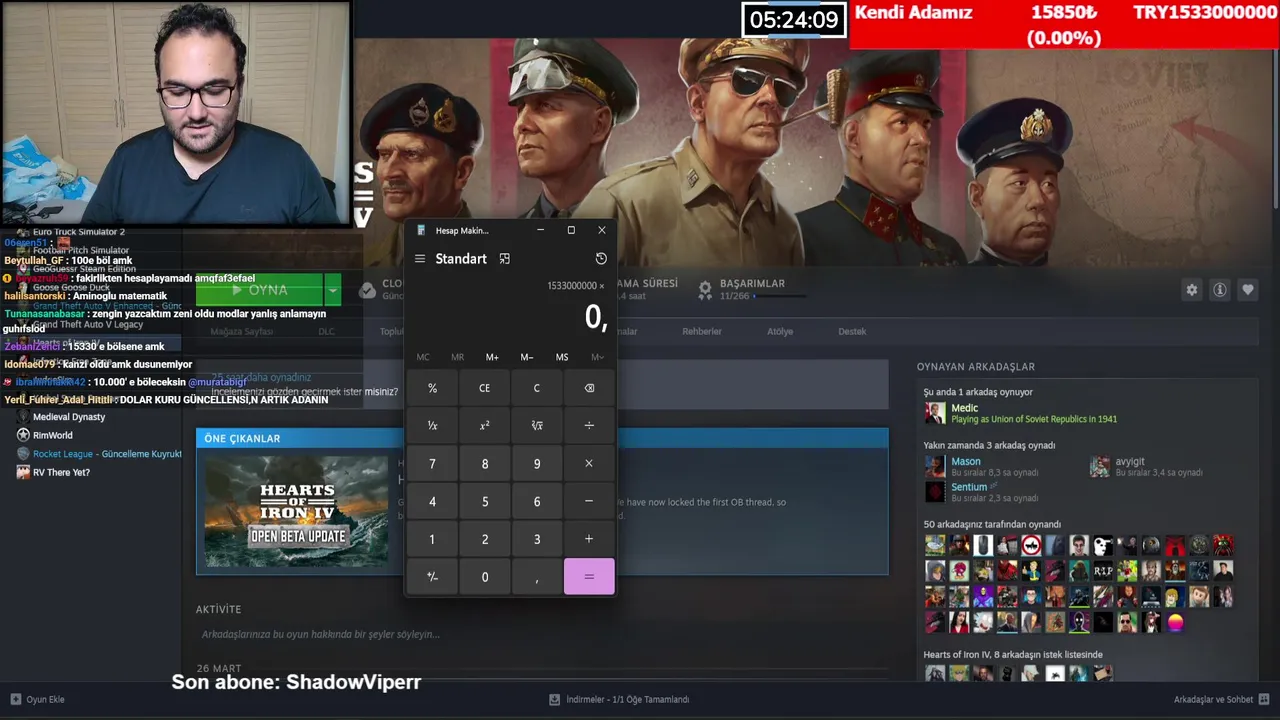The height and width of the screenshot is (720, 1280).
Task: Click digit 7 on calculator
Action: tap(432, 464)
